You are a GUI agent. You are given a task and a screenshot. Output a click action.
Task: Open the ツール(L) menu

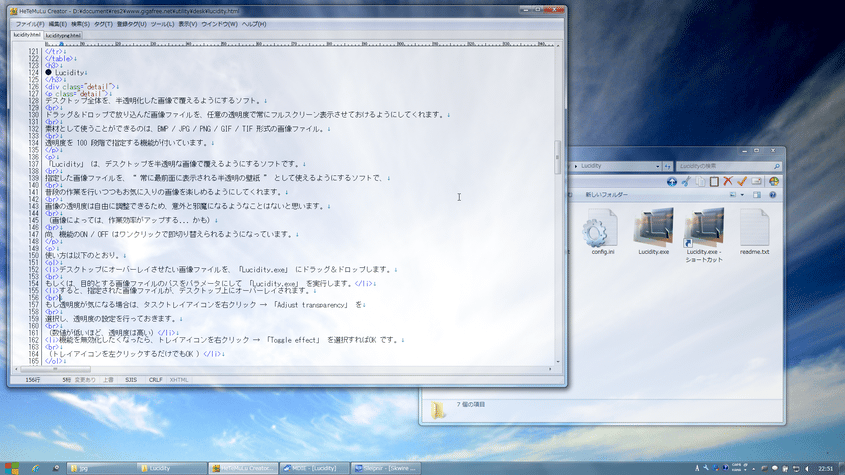tap(162, 24)
